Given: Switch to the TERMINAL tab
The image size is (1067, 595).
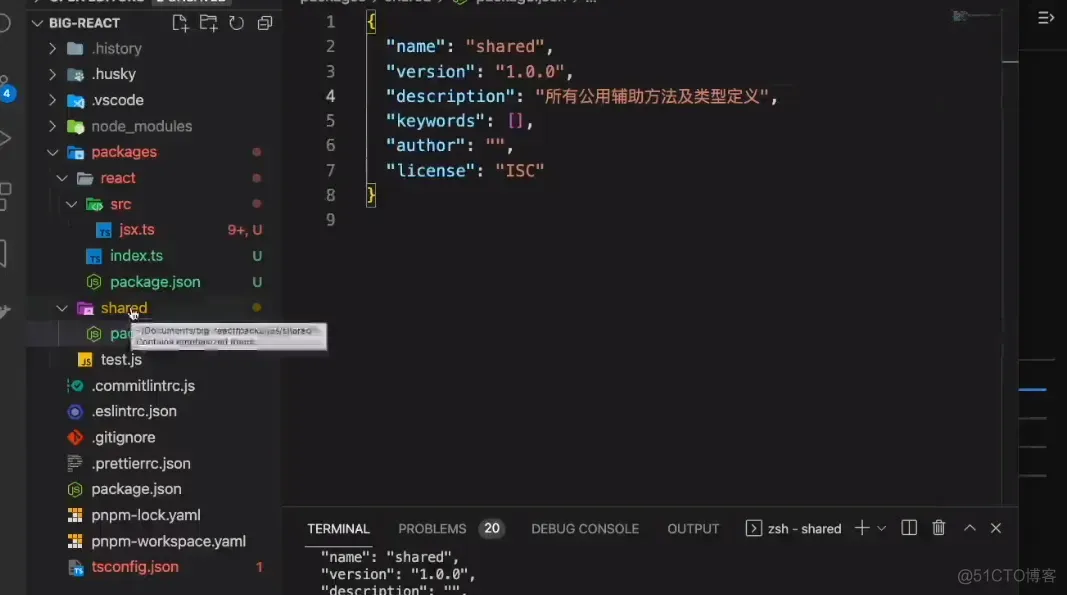Looking at the screenshot, I should tap(338, 529).
